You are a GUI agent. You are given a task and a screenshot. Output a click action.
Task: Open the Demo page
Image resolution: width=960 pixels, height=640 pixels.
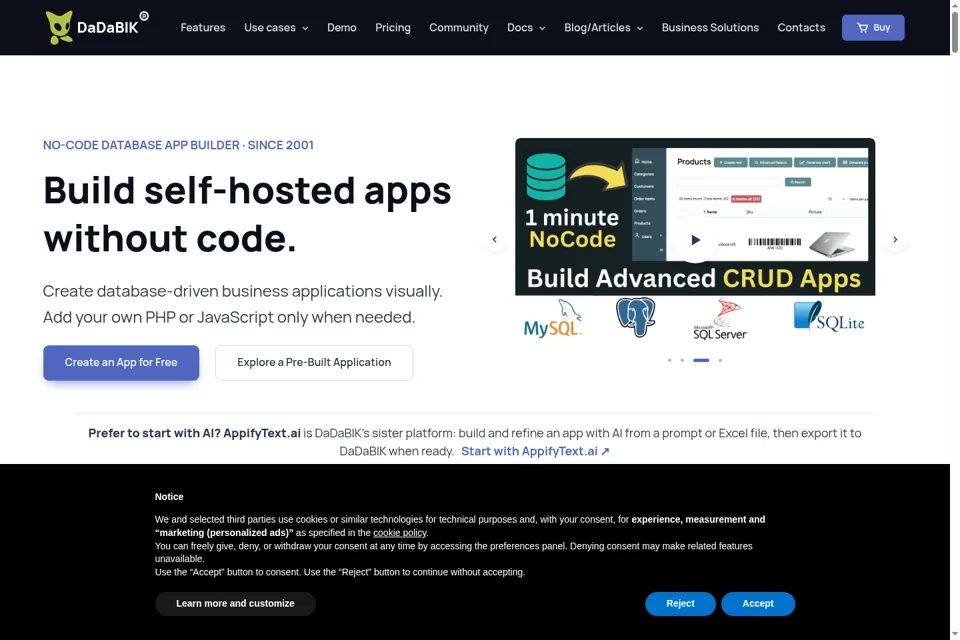coord(342,28)
